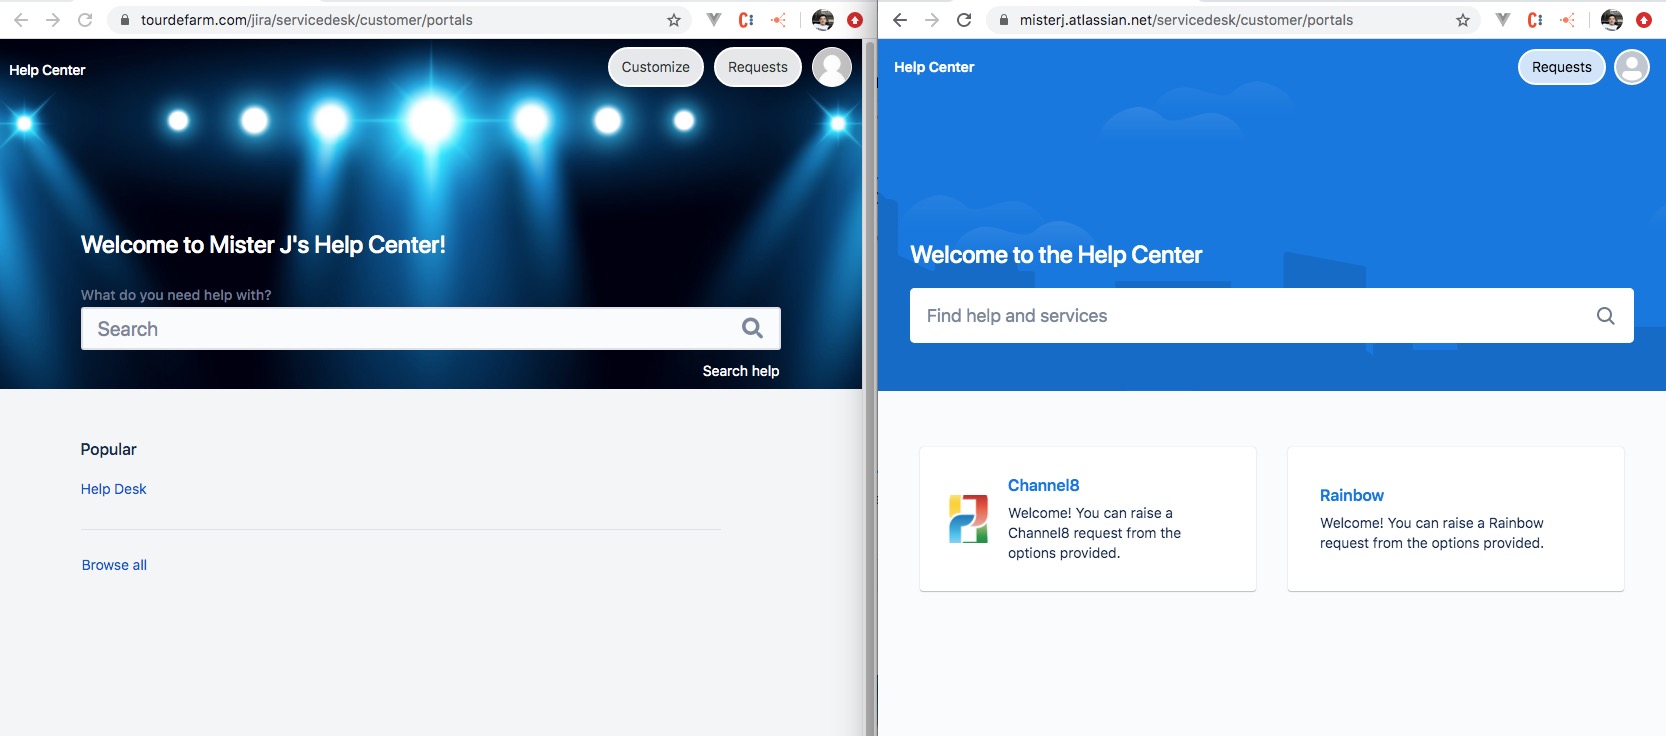1666x736 pixels.
Task: Open the user avatar menu in the blue Help Center
Action: (x=1632, y=67)
